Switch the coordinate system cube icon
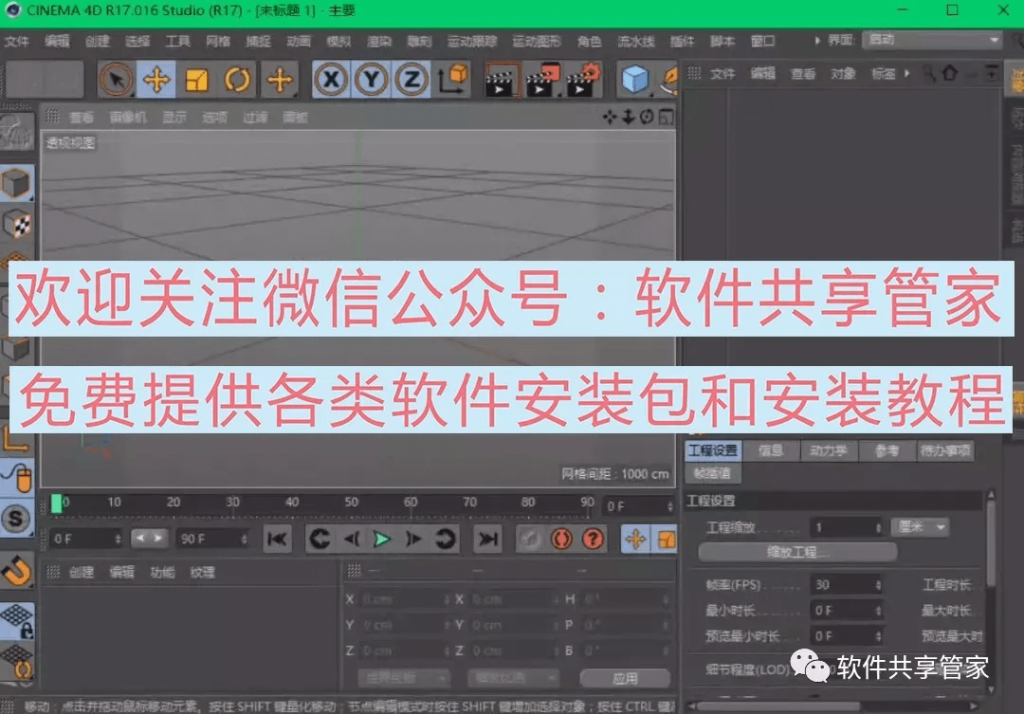1024x714 pixels. click(x=453, y=80)
